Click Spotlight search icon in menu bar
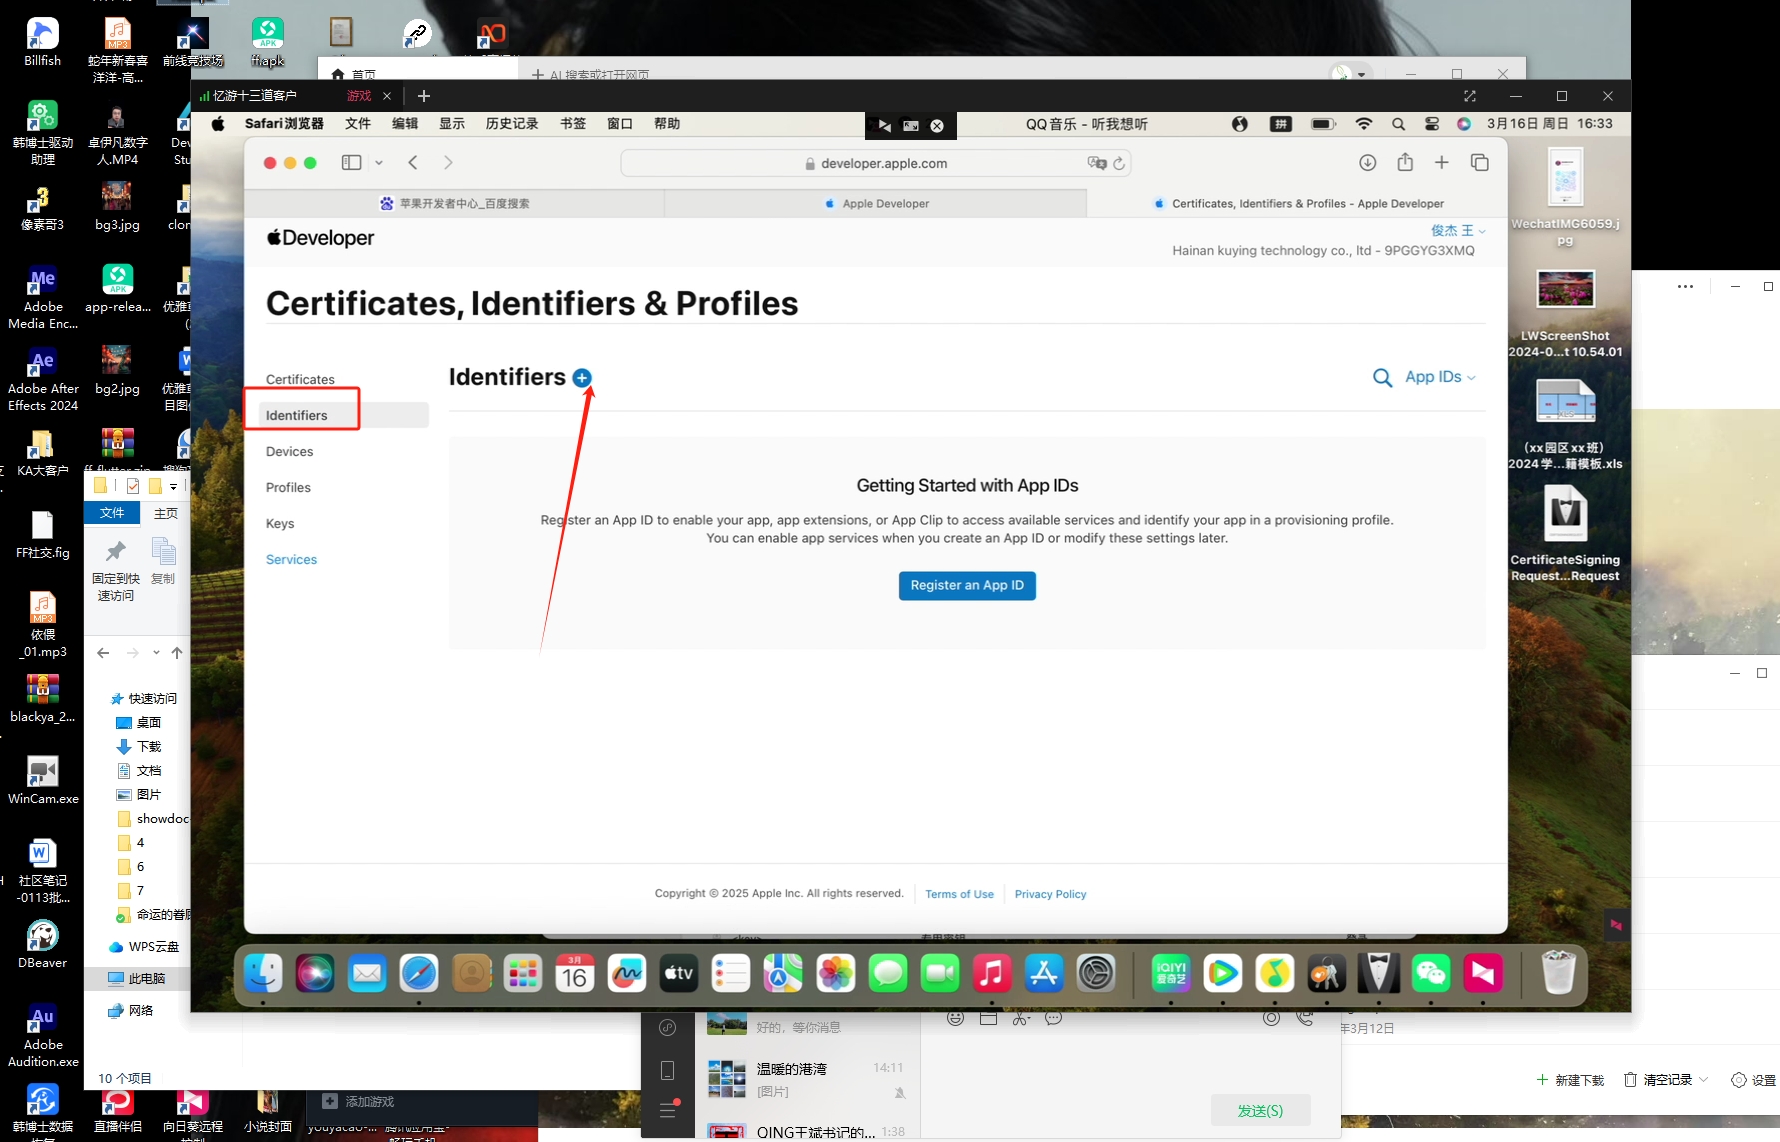The height and width of the screenshot is (1142, 1780). point(1398,124)
